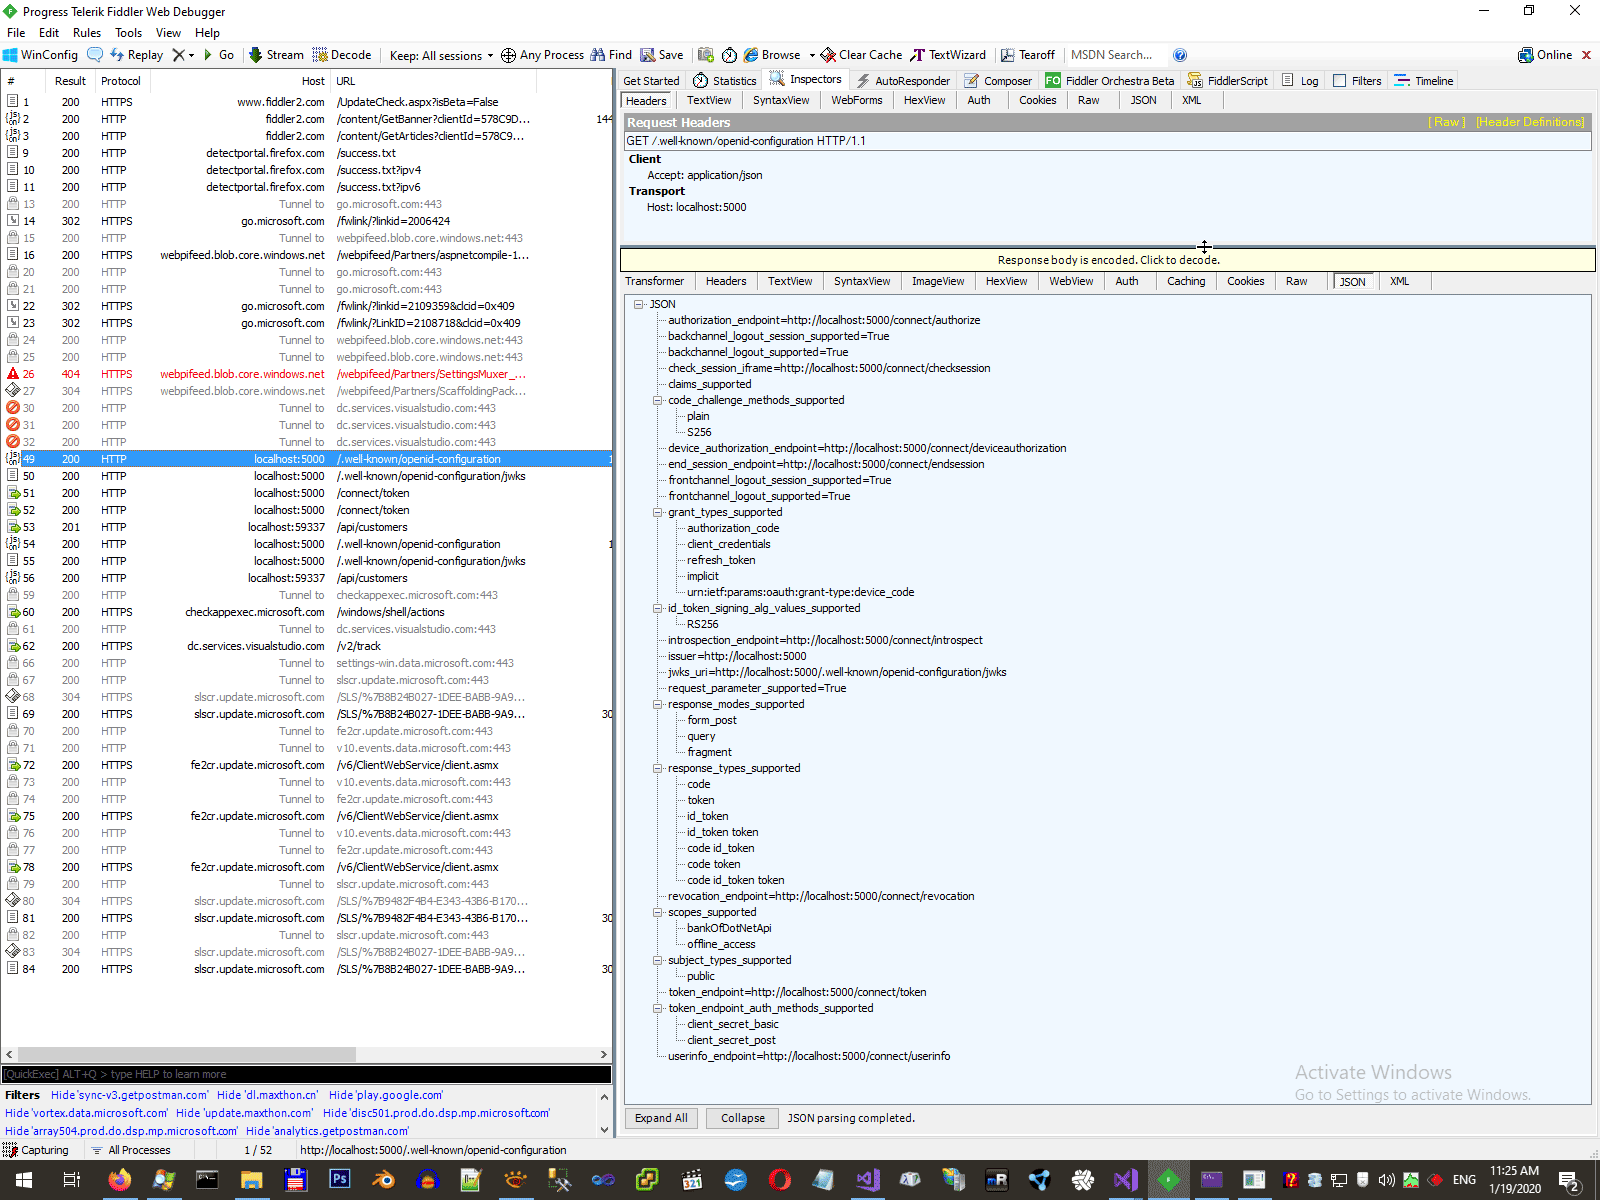This screenshot has width=1600, height=1200.
Task: Collapse token_endpoint_auth_methods_supported node
Action: pyautogui.click(x=658, y=1008)
